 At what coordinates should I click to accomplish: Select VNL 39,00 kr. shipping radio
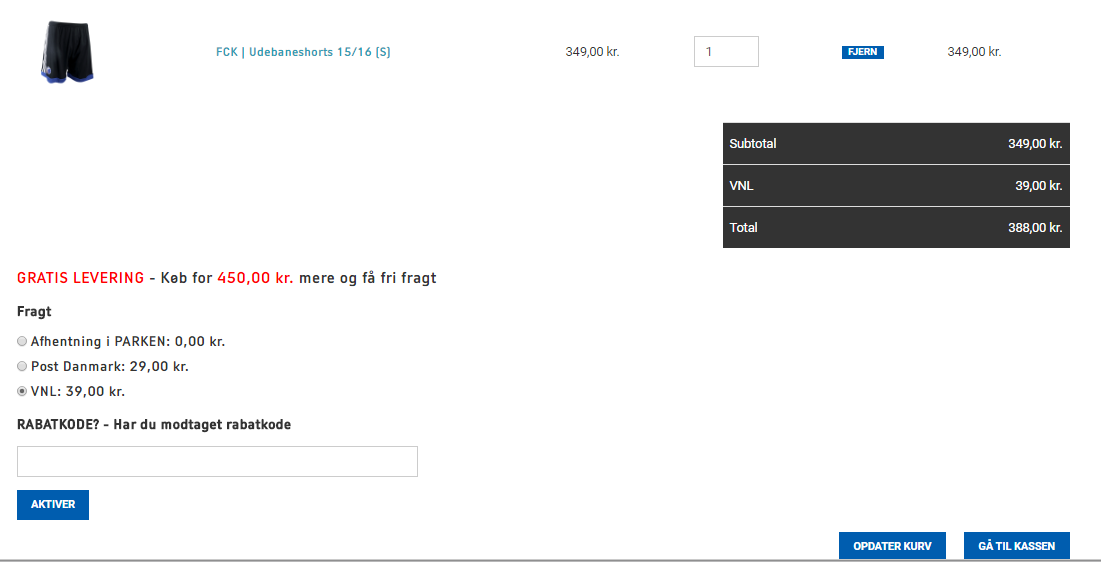(22, 391)
